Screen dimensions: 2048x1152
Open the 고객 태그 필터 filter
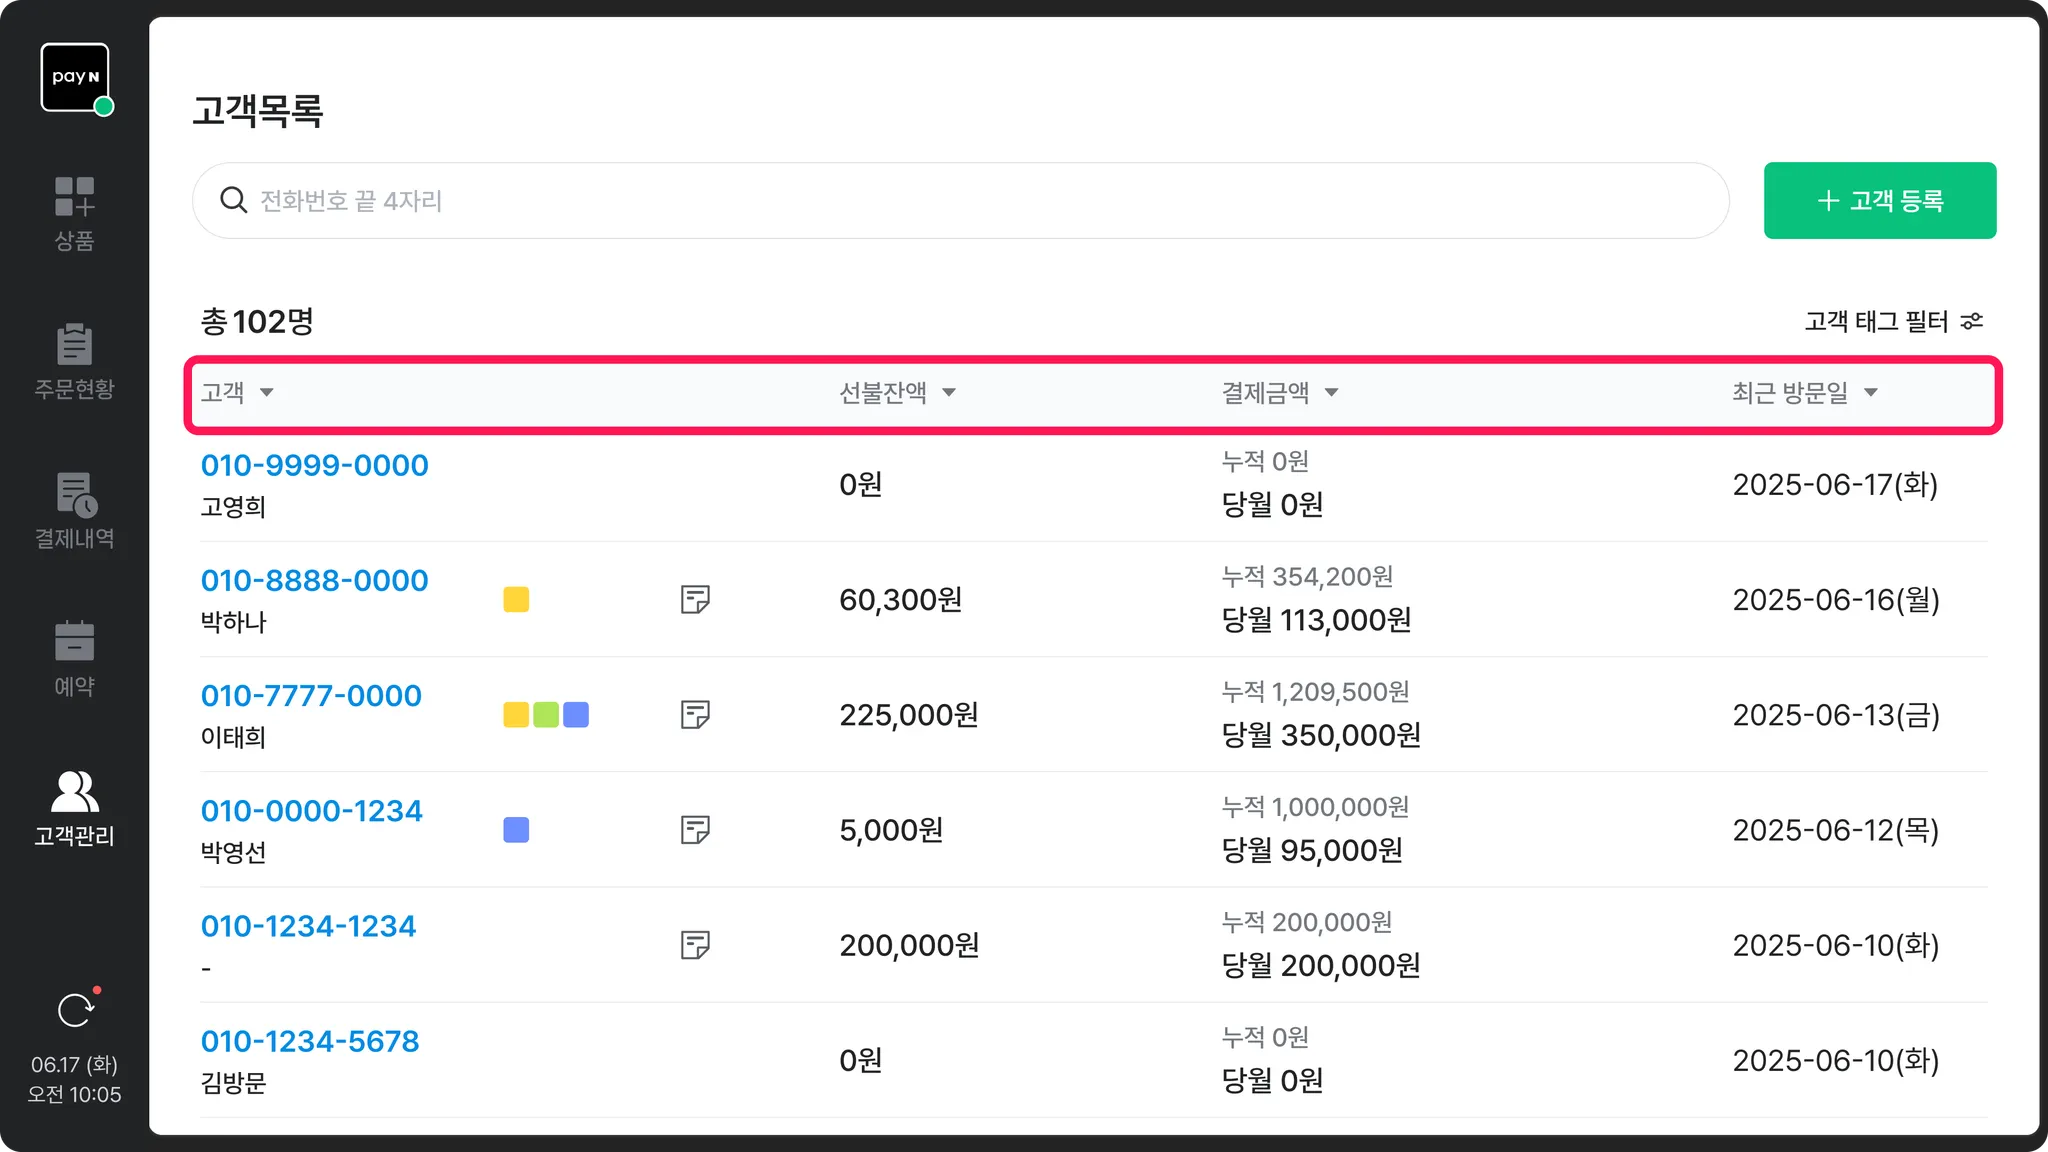click(1893, 321)
